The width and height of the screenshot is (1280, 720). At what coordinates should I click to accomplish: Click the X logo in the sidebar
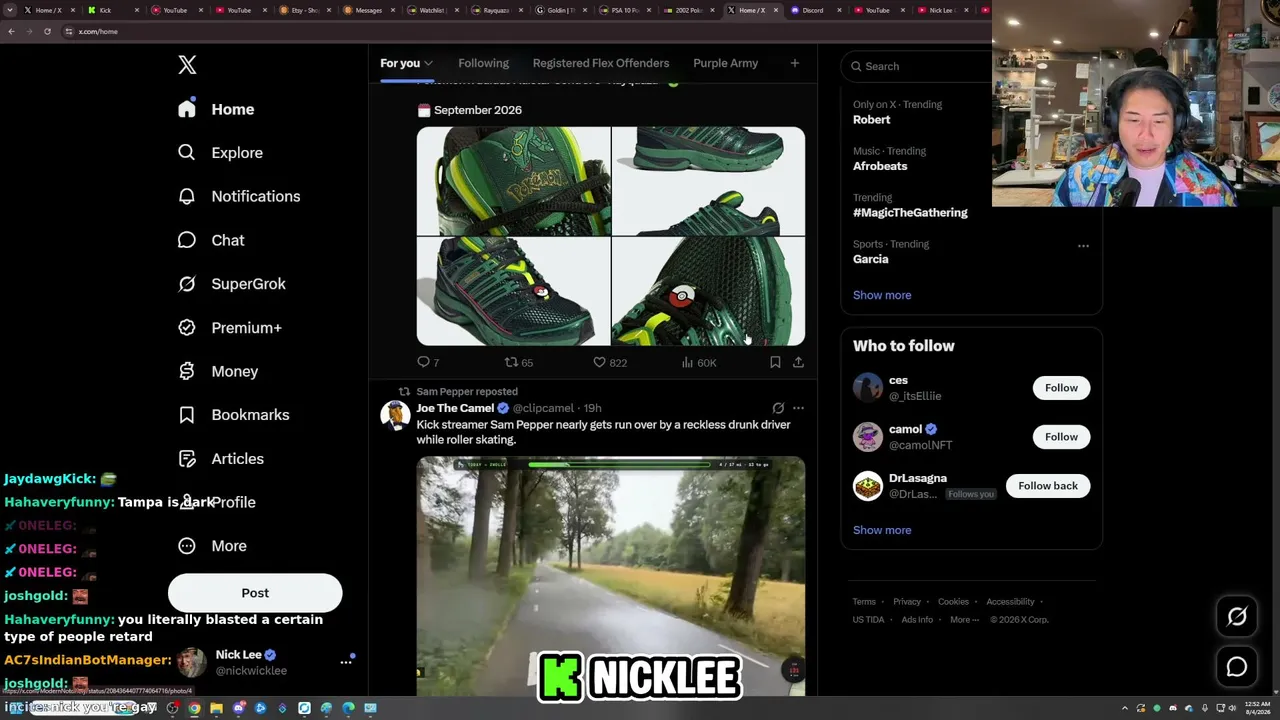(x=187, y=65)
